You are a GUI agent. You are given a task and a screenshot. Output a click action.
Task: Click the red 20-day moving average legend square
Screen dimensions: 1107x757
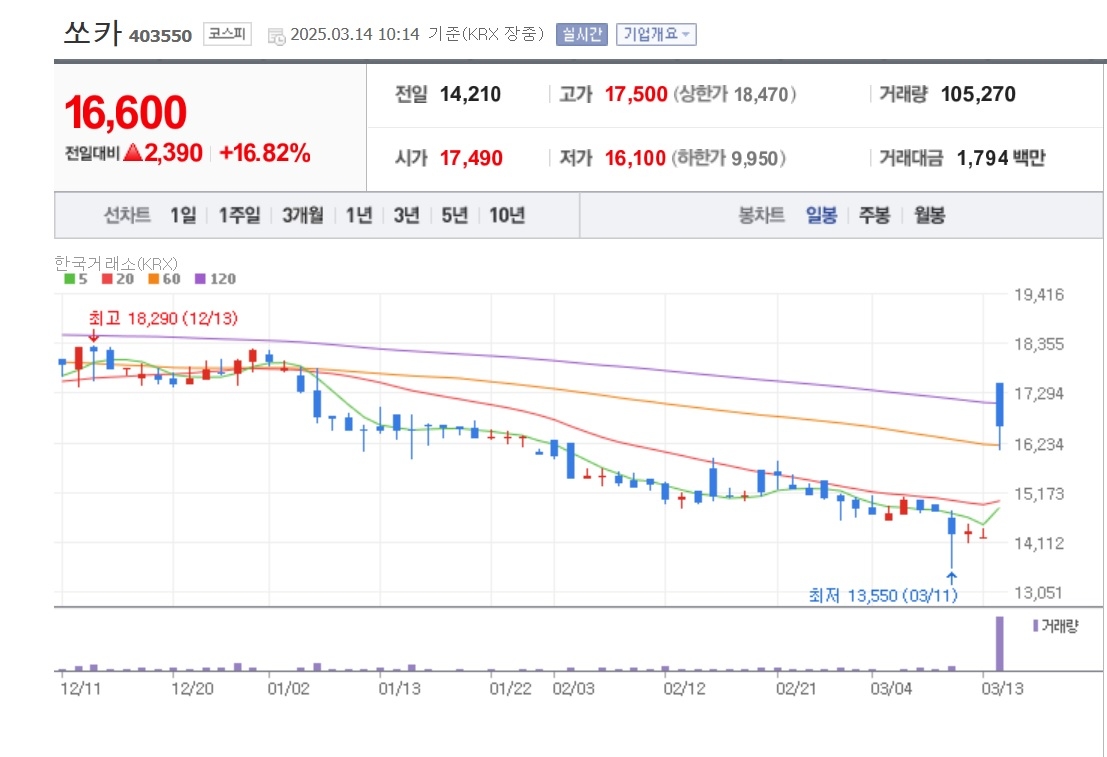[x=107, y=279]
